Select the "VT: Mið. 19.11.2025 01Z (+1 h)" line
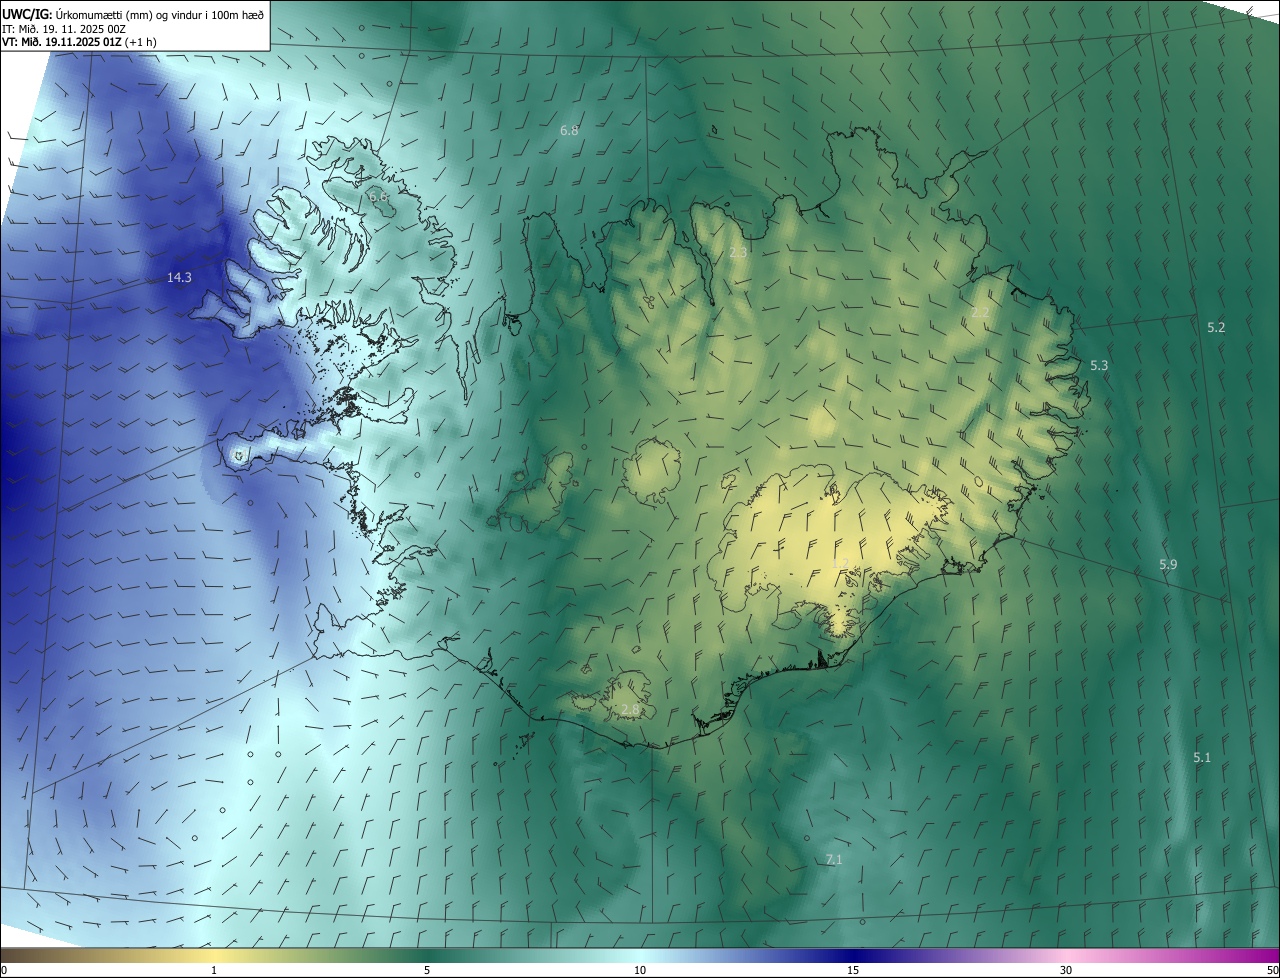Screen dimensions: 1280x978 tap(79, 42)
